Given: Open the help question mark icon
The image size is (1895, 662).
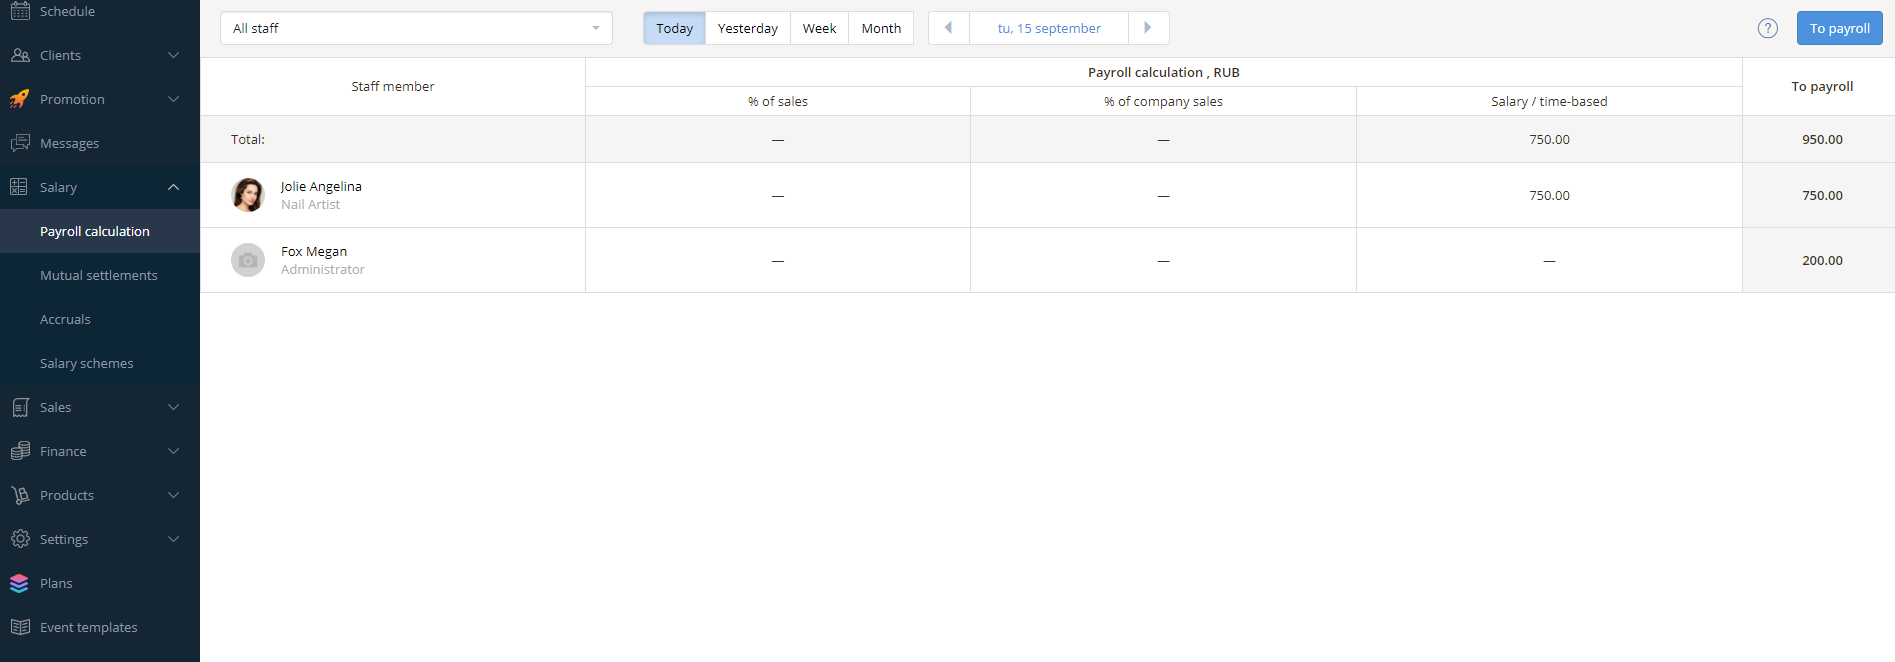Looking at the screenshot, I should [1768, 28].
